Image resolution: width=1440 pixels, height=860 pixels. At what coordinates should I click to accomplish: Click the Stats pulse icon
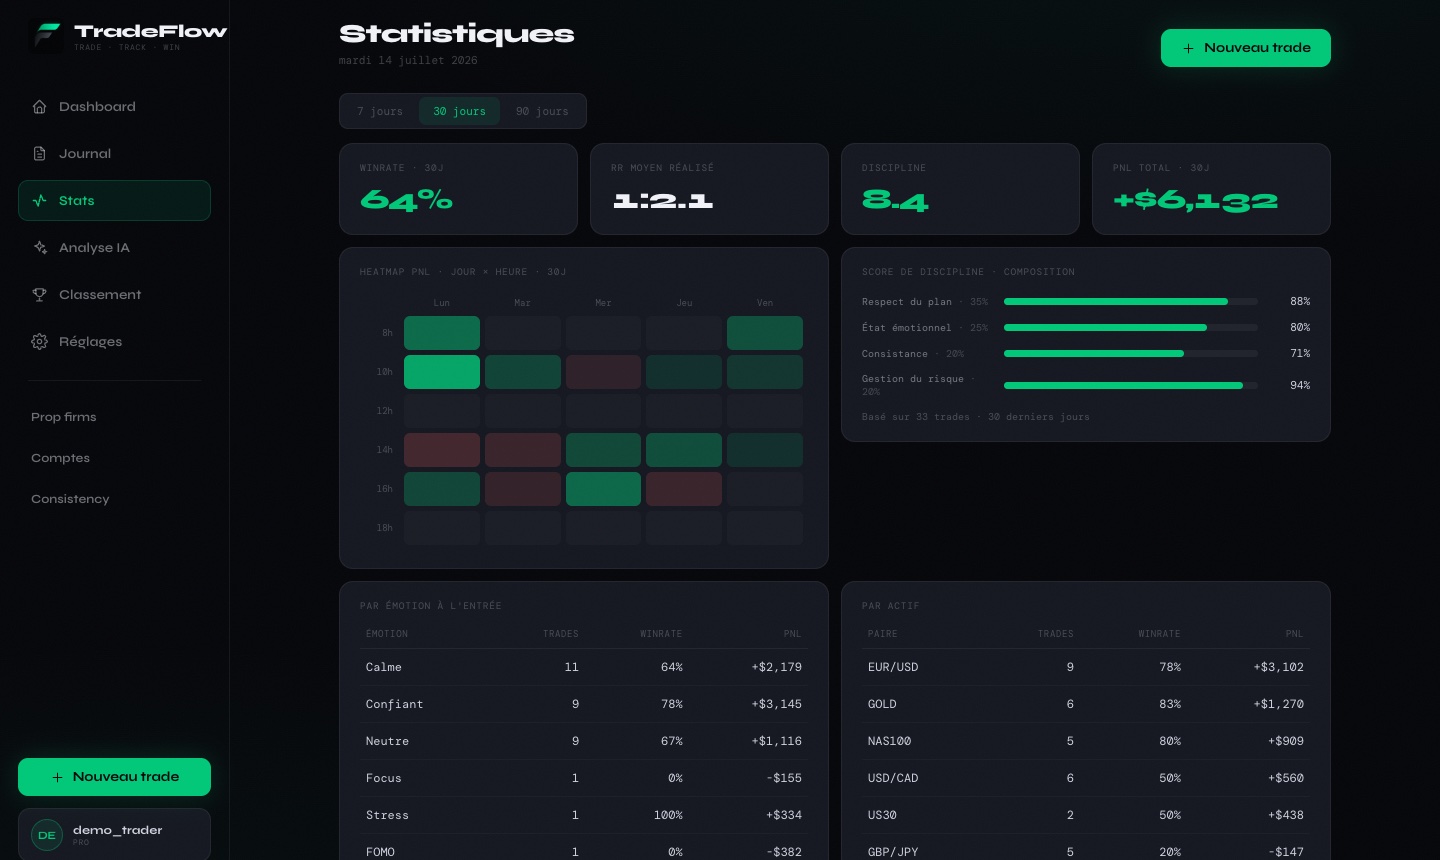pyautogui.click(x=40, y=201)
